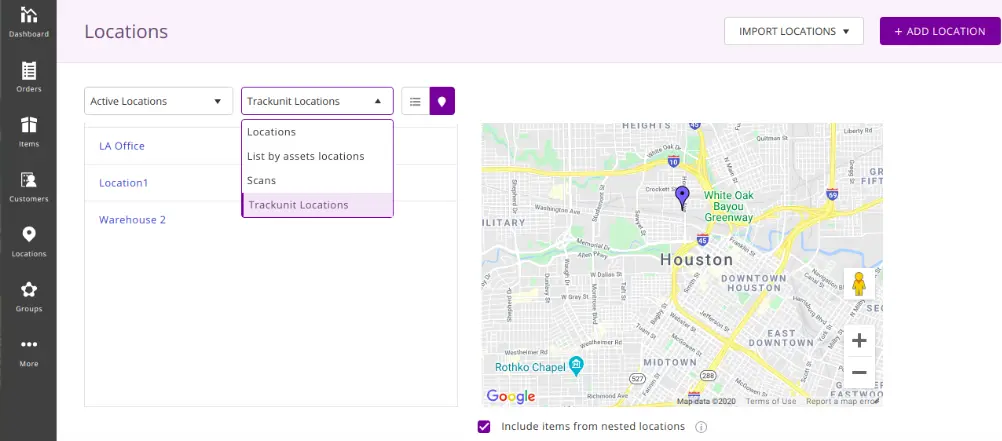Screen dimensions: 1002x441
Task: Click the purple map view pin button
Action: click(x=442, y=101)
